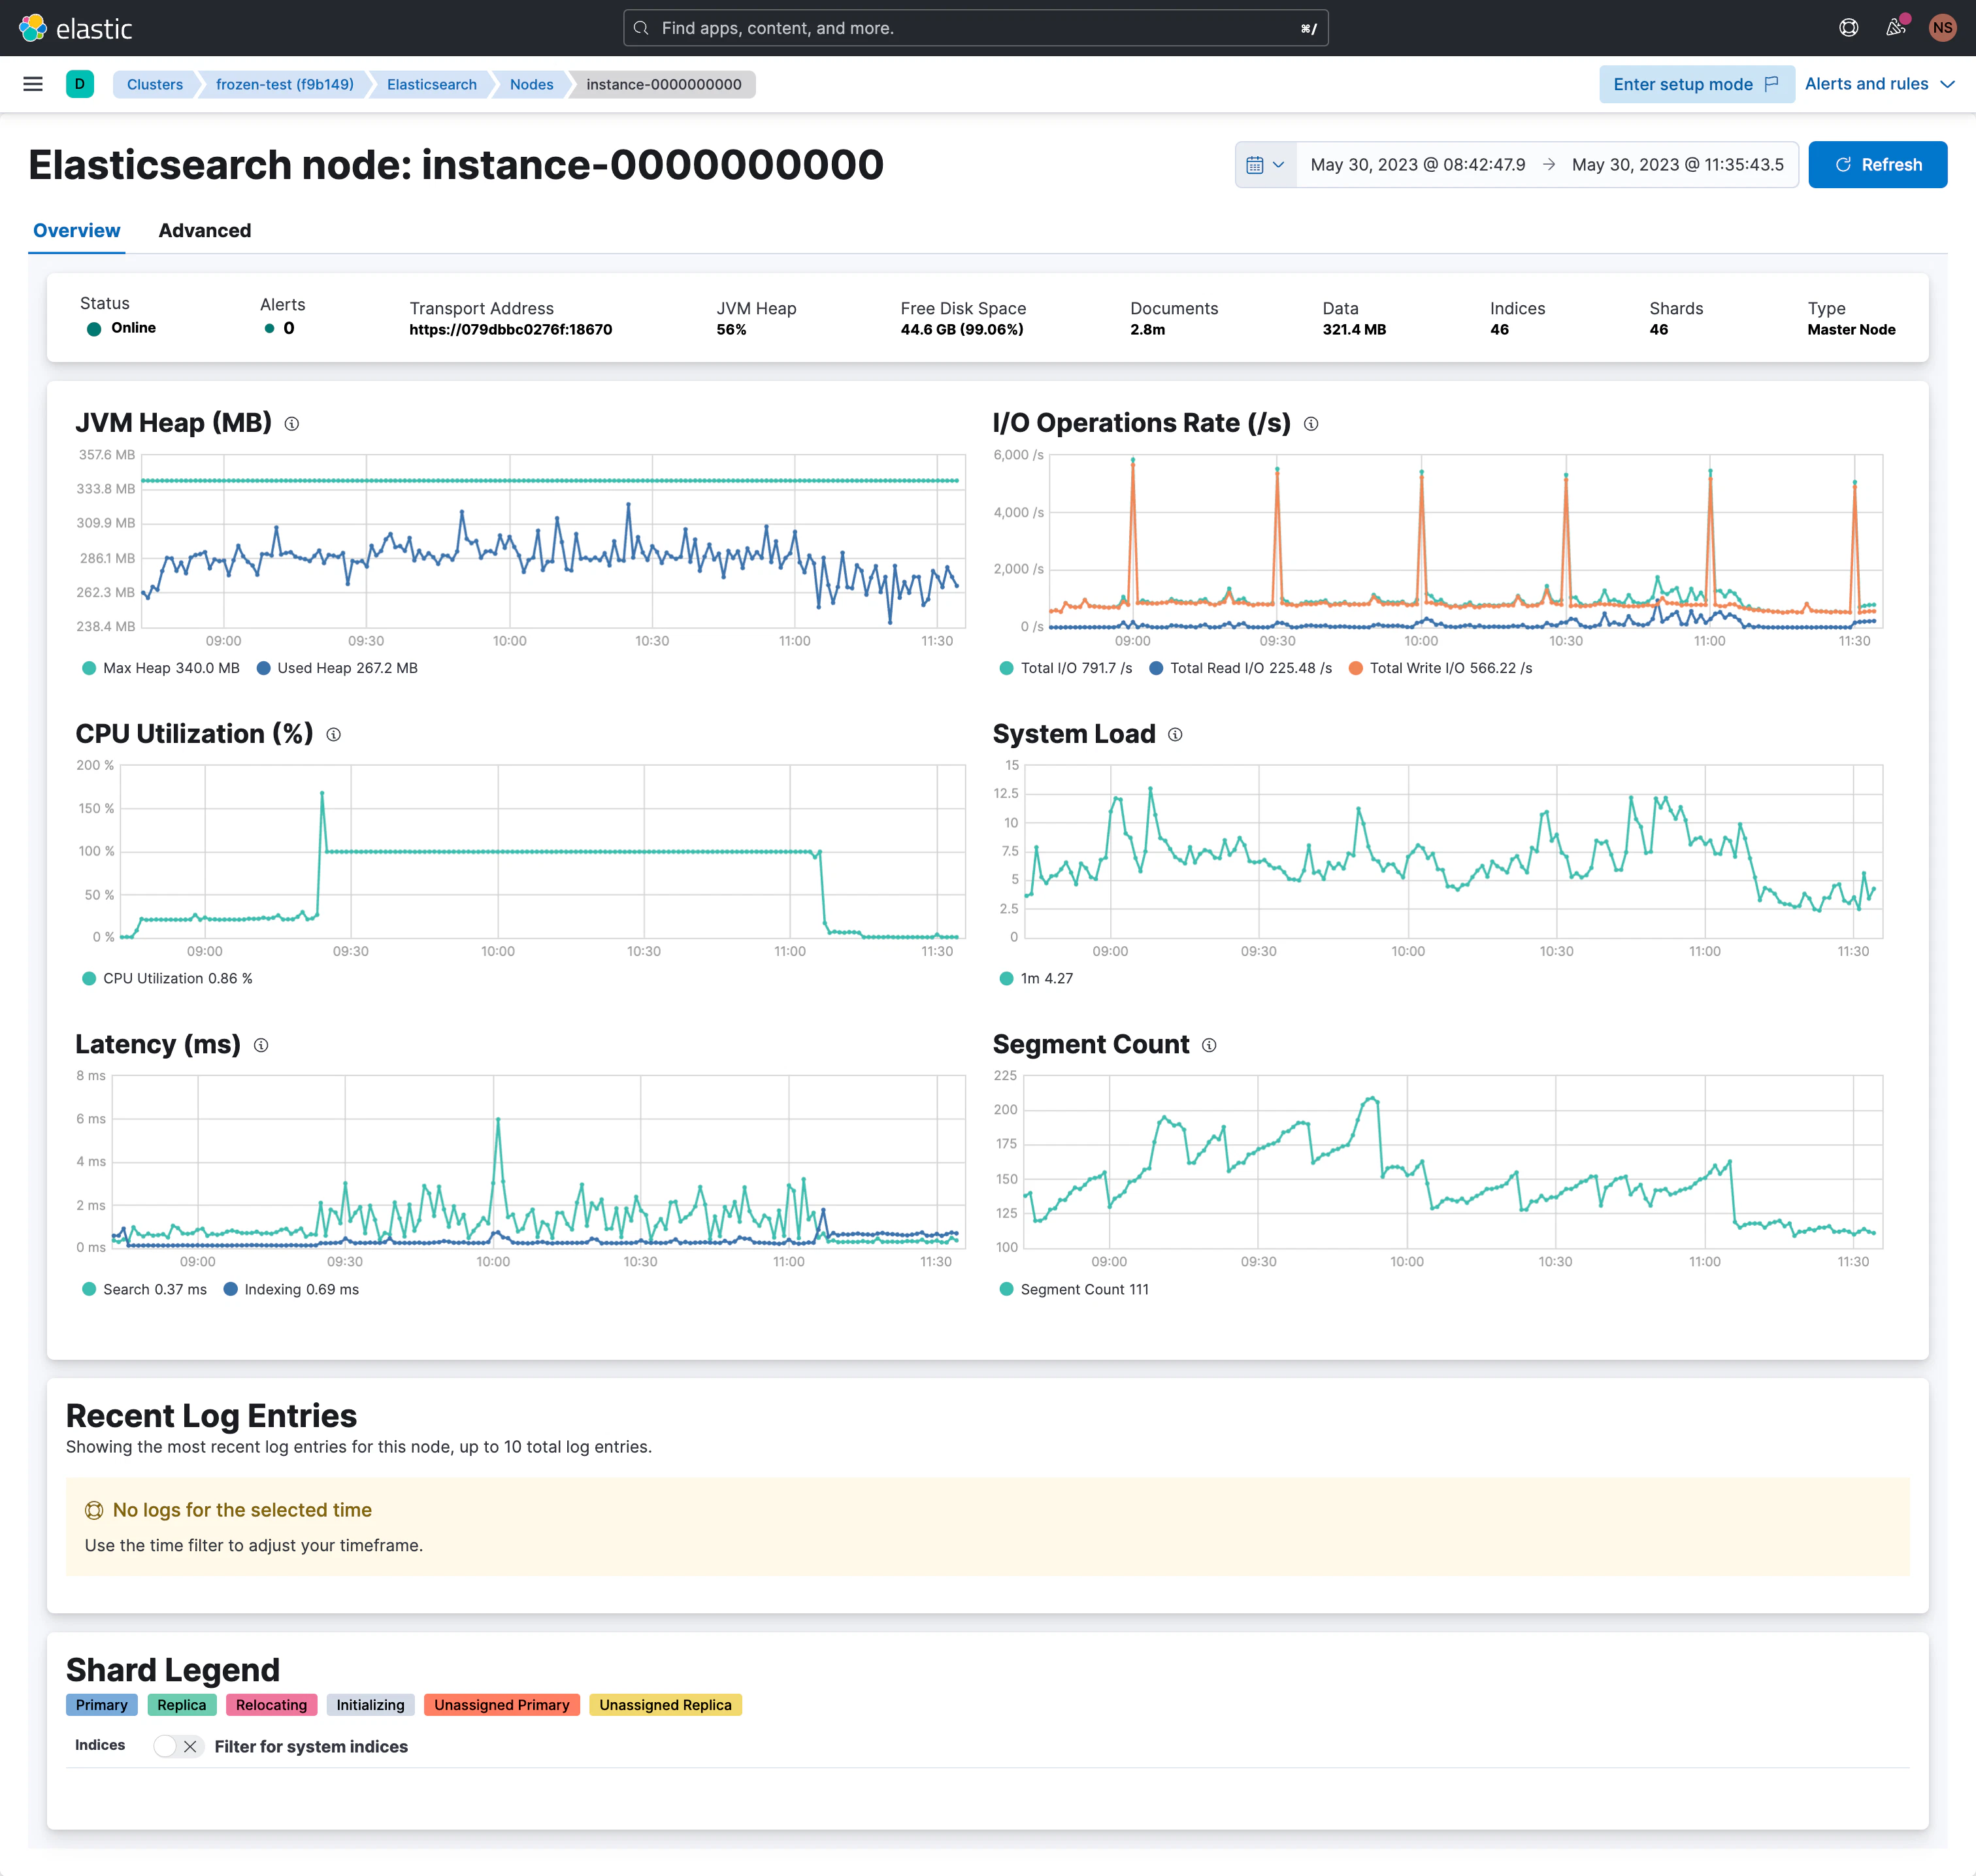Switch to the Overview tab
This screenshot has width=1976, height=1876.
(x=77, y=231)
